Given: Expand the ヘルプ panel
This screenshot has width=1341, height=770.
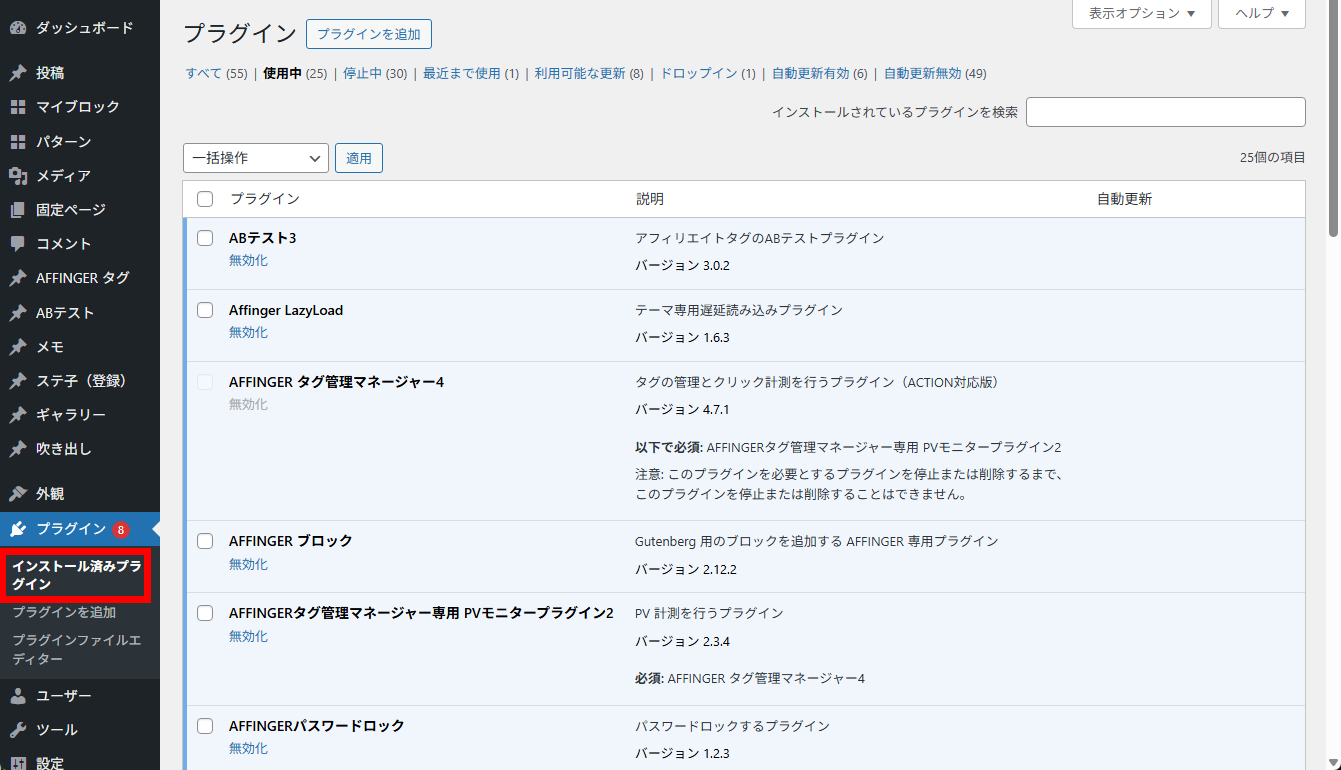Looking at the screenshot, I should [1262, 14].
